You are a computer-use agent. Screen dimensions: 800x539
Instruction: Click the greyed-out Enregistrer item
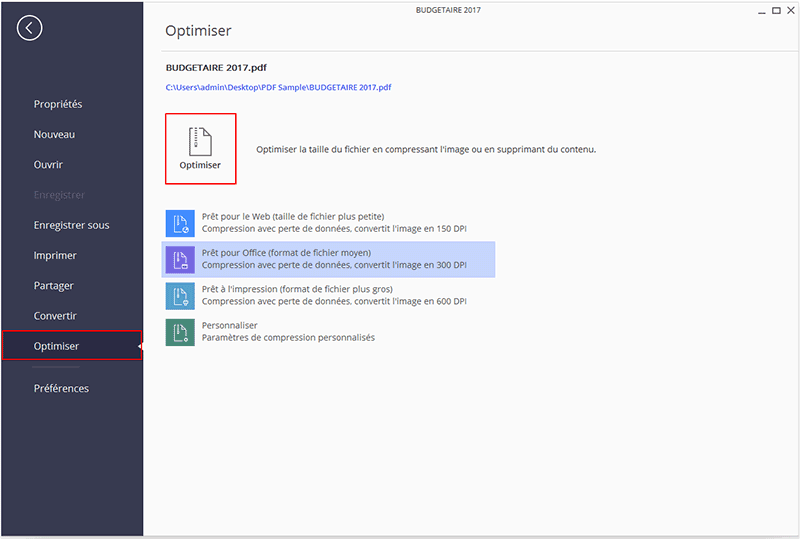[x=59, y=195]
